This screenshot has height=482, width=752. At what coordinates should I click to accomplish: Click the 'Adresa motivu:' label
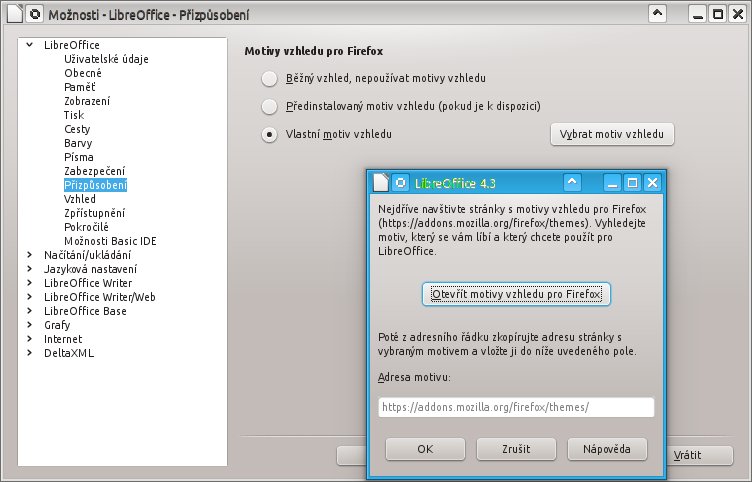click(414, 377)
